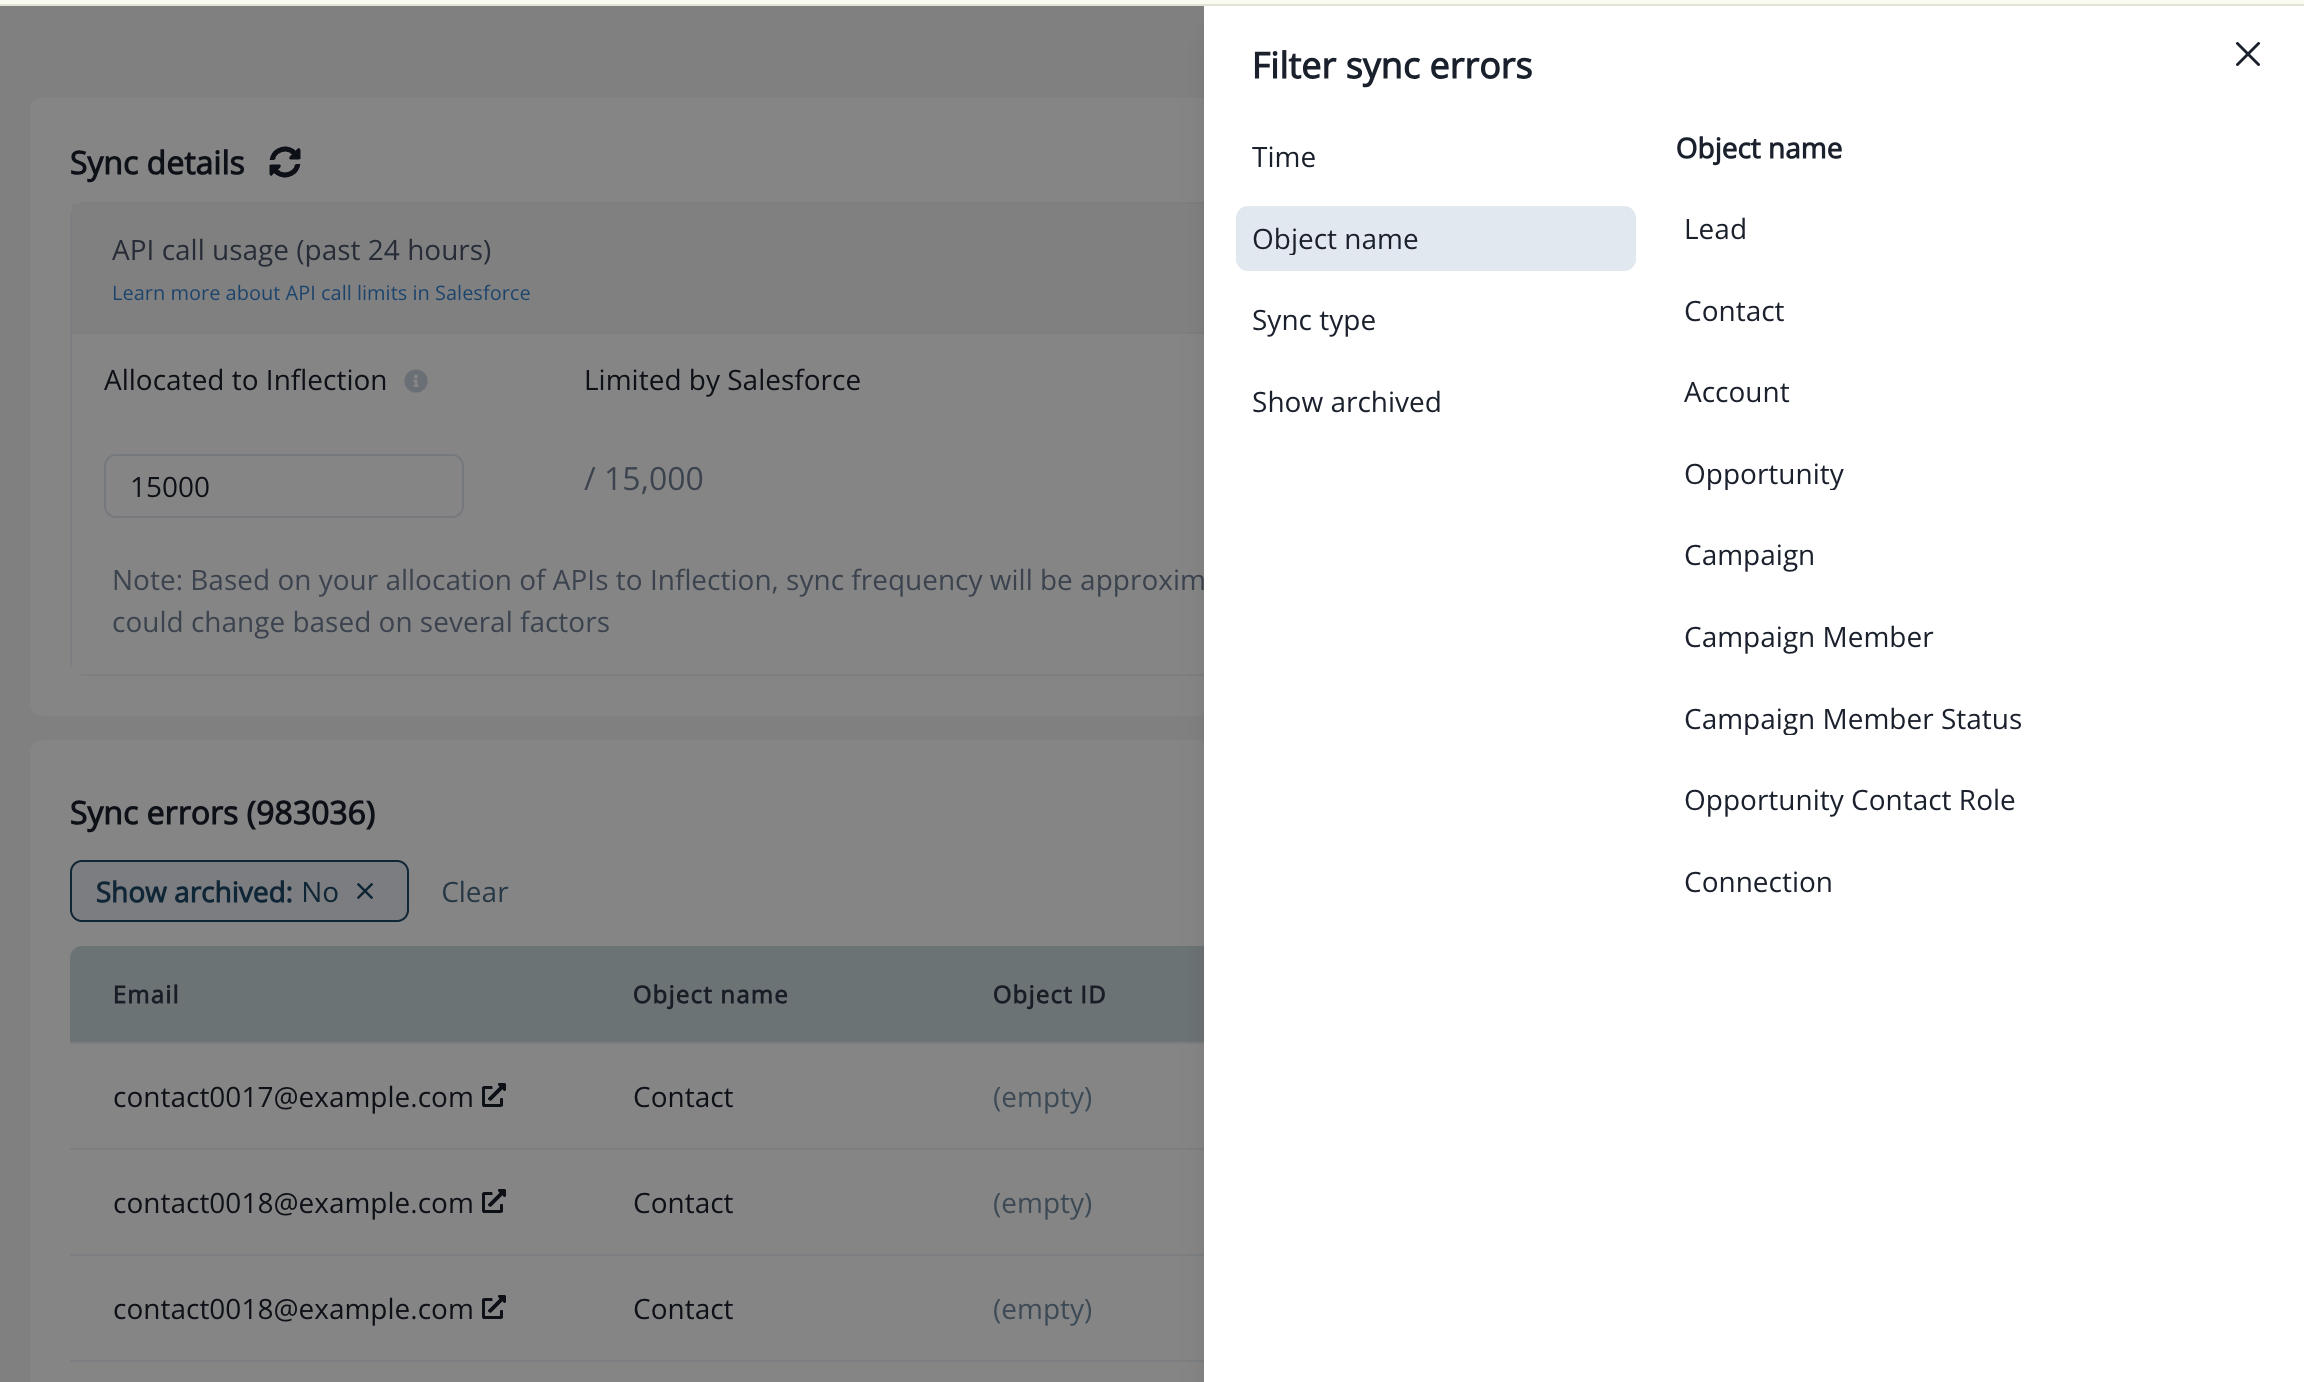Select the Sync type filter category
This screenshot has height=1382, width=2304.
pyautogui.click(x=1435, y=320)
